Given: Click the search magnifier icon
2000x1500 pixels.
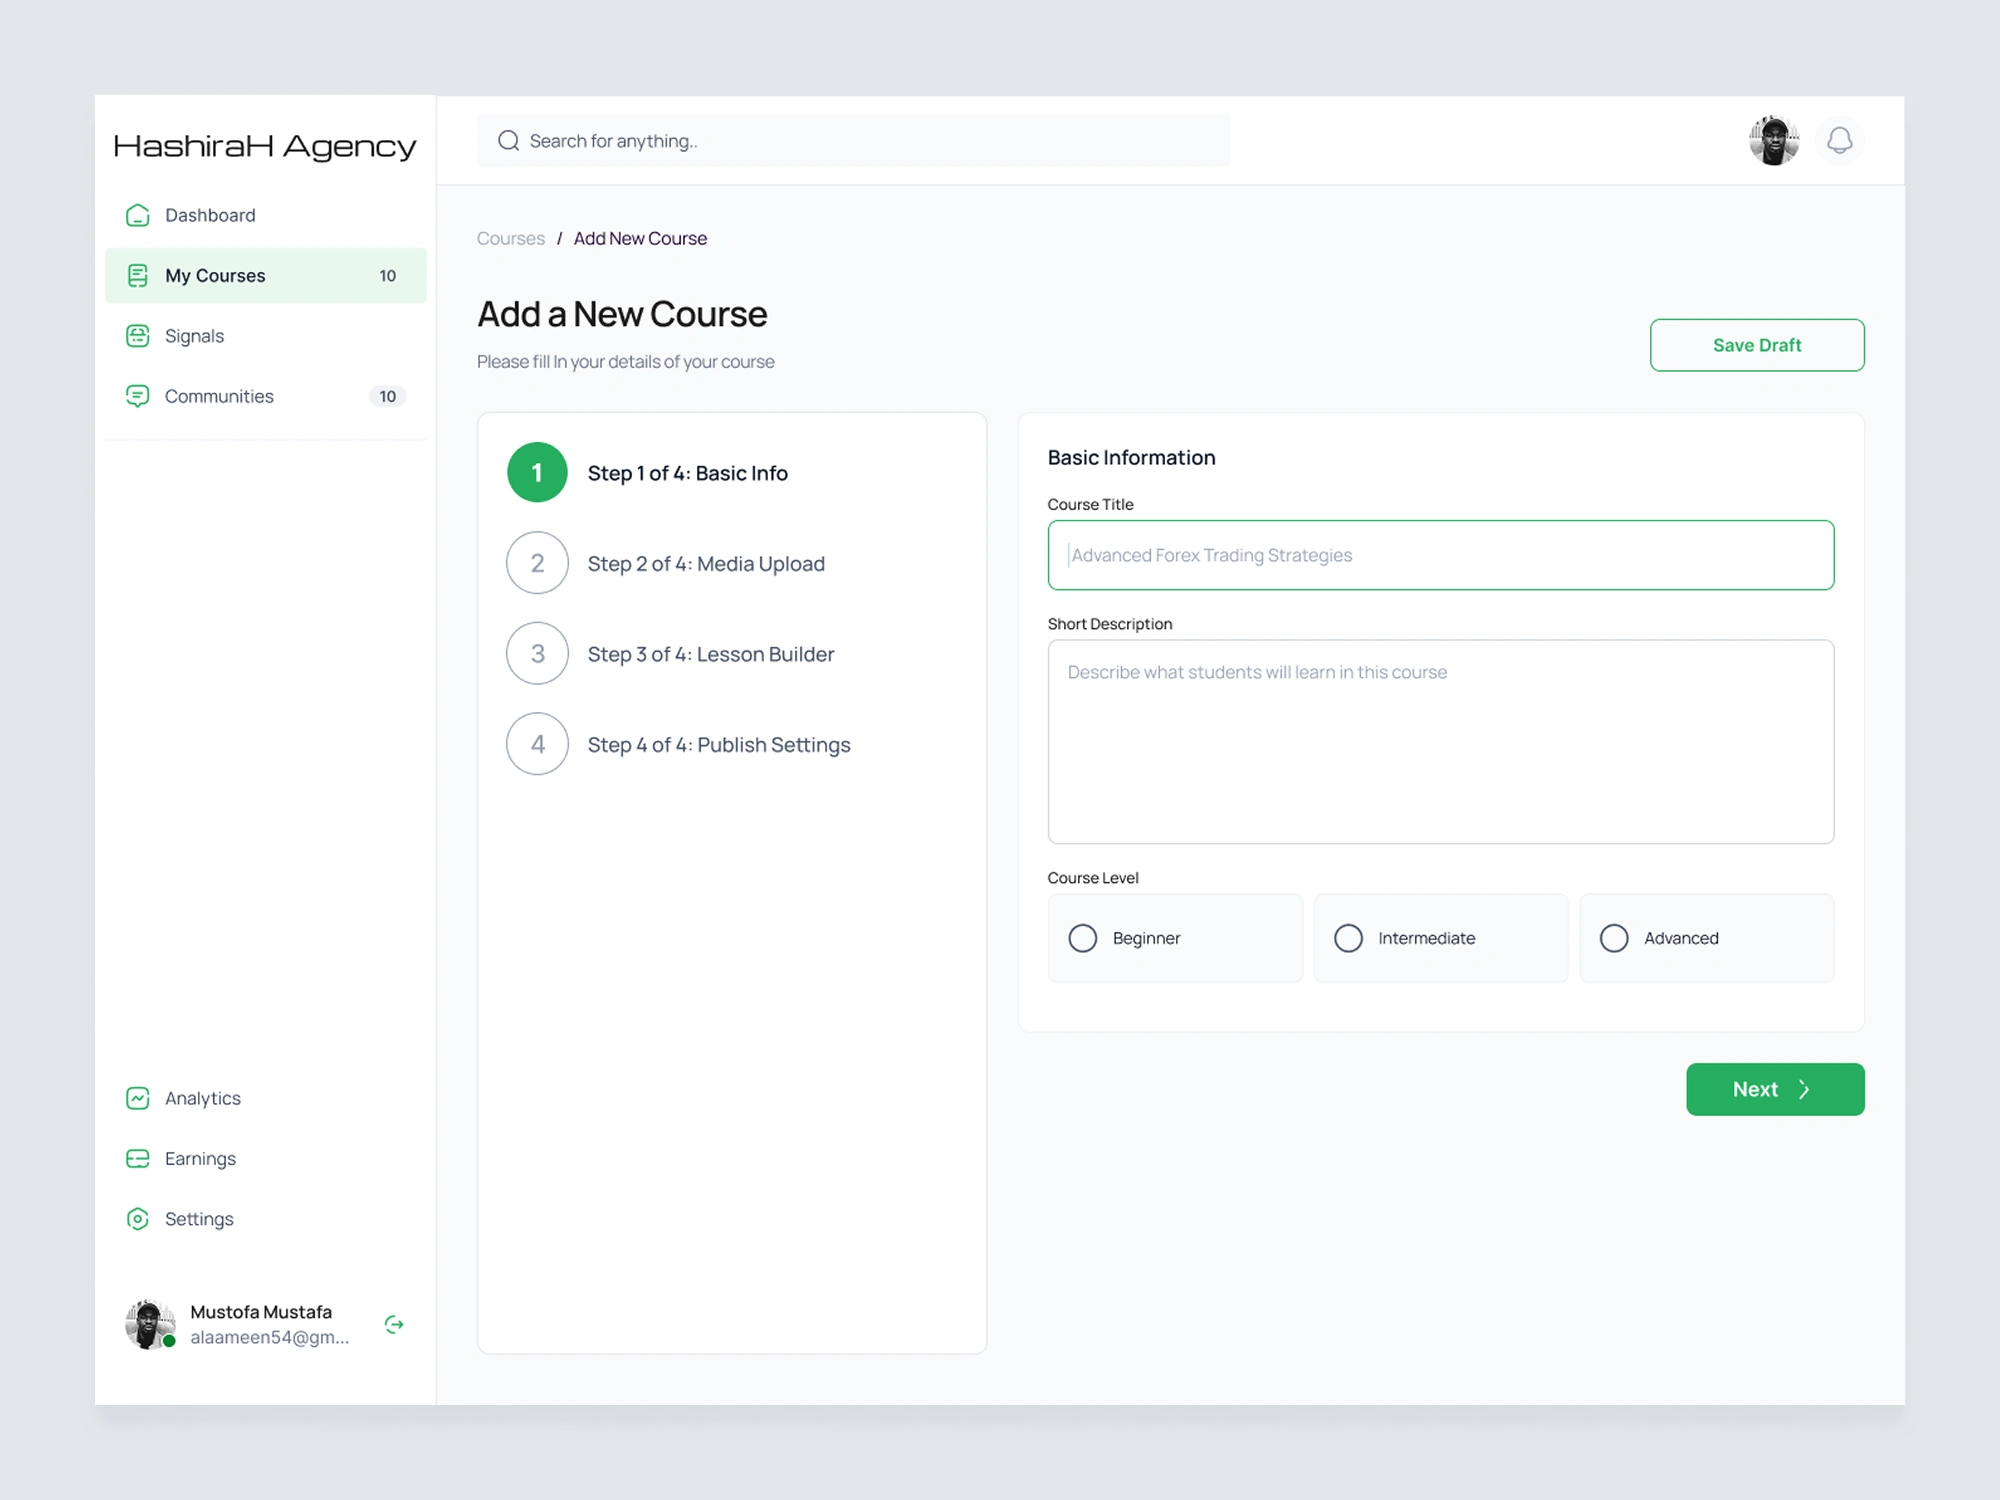Looking at the screenshot, I should coord(508,141).
